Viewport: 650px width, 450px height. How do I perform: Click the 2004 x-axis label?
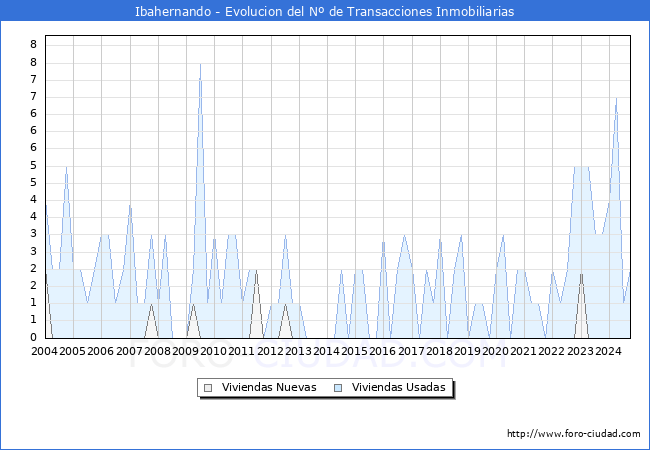44,351
